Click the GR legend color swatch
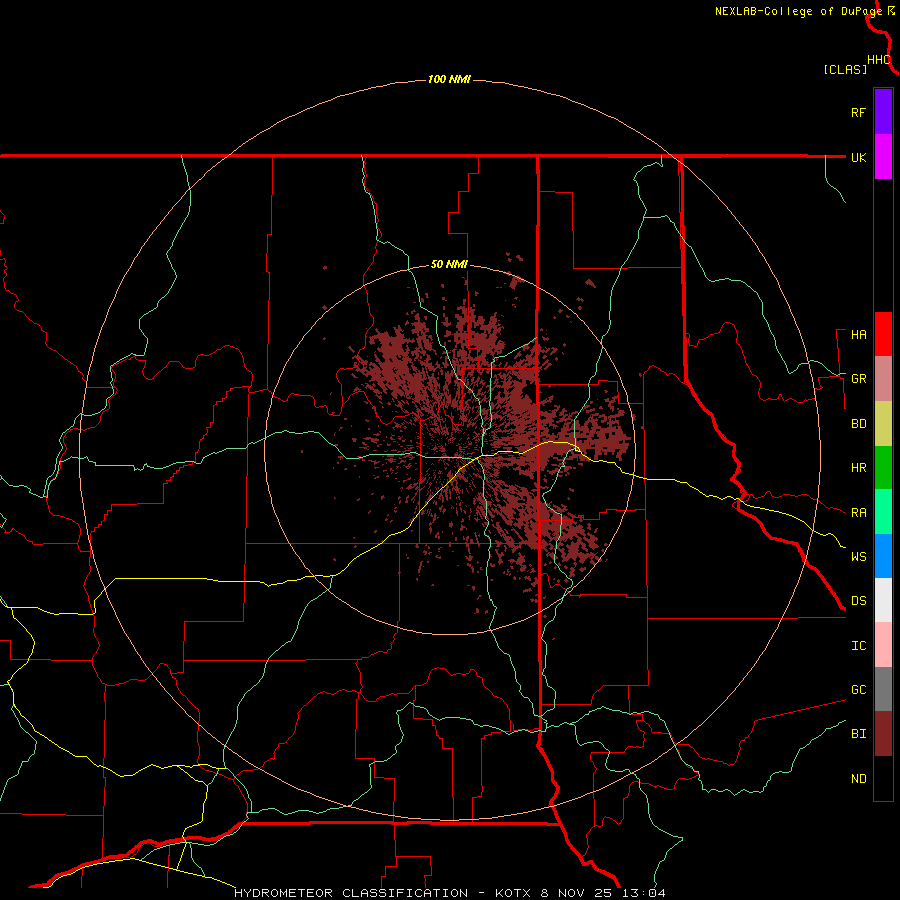Screen dimensions: 900x900 [883, 379]
